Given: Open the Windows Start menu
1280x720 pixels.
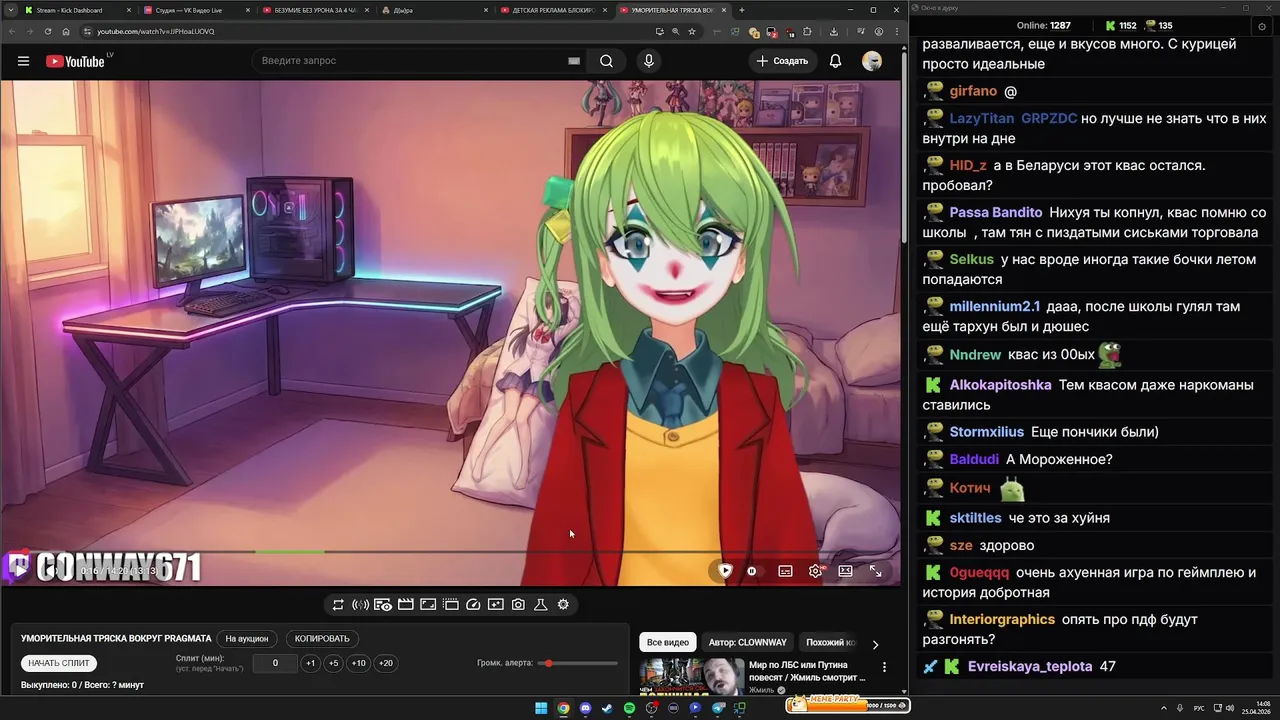Looking at the screenshot, I should click(541, 708).
